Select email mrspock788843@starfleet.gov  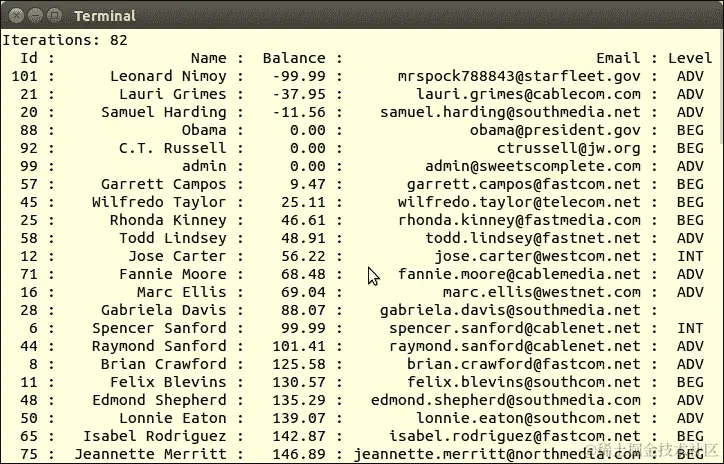[519, 76]
